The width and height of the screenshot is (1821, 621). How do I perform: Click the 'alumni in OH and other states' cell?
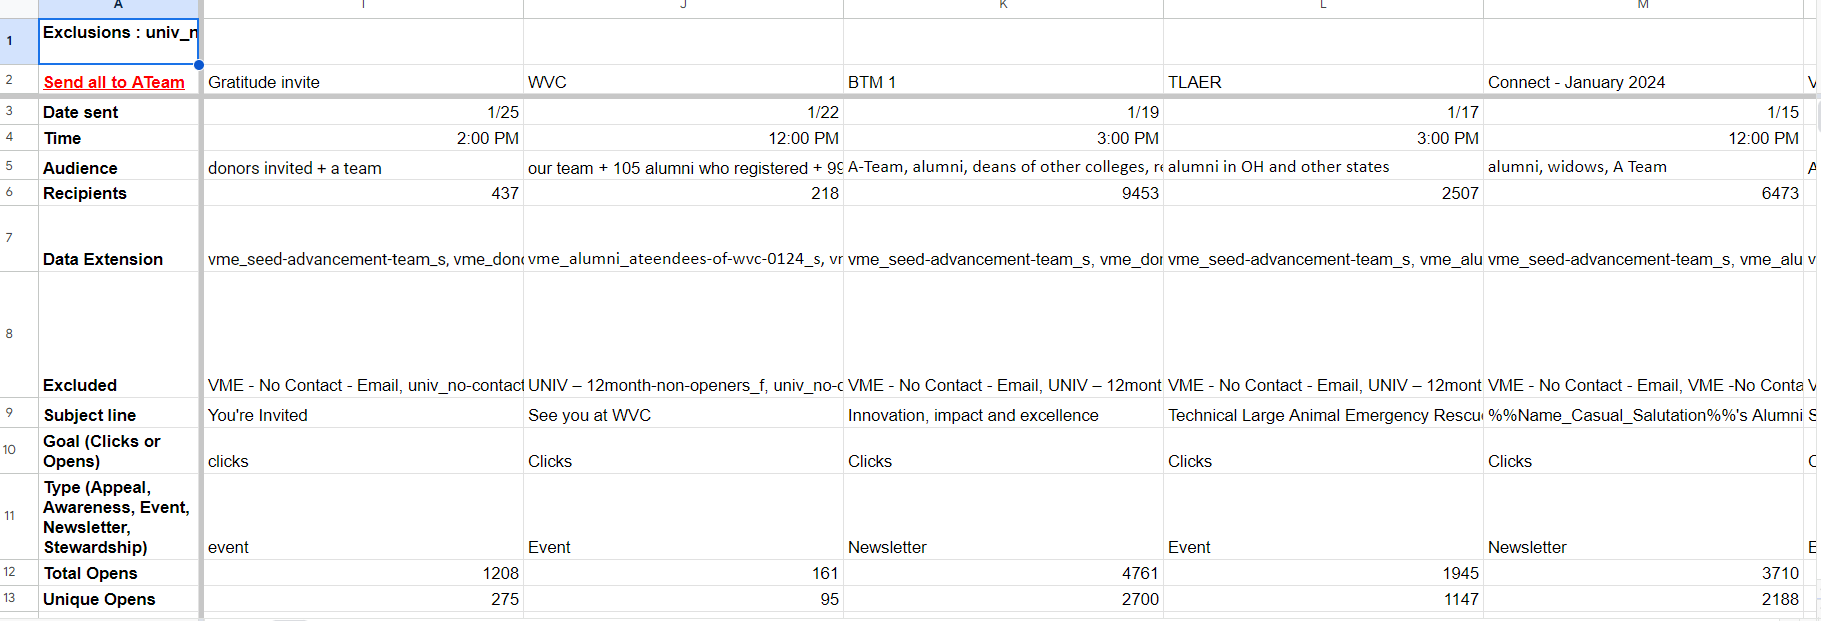pos(1322,167)
